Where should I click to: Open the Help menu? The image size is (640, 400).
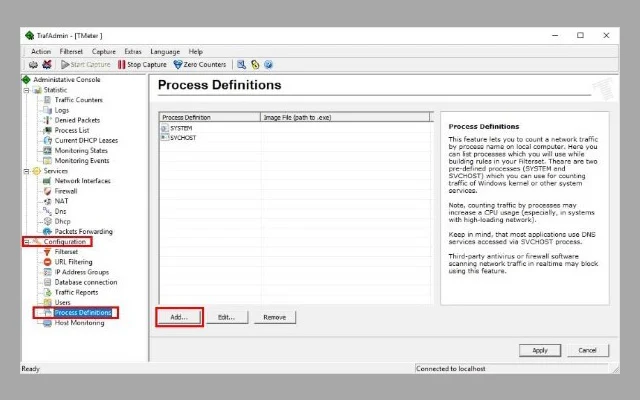pos(196,51)
